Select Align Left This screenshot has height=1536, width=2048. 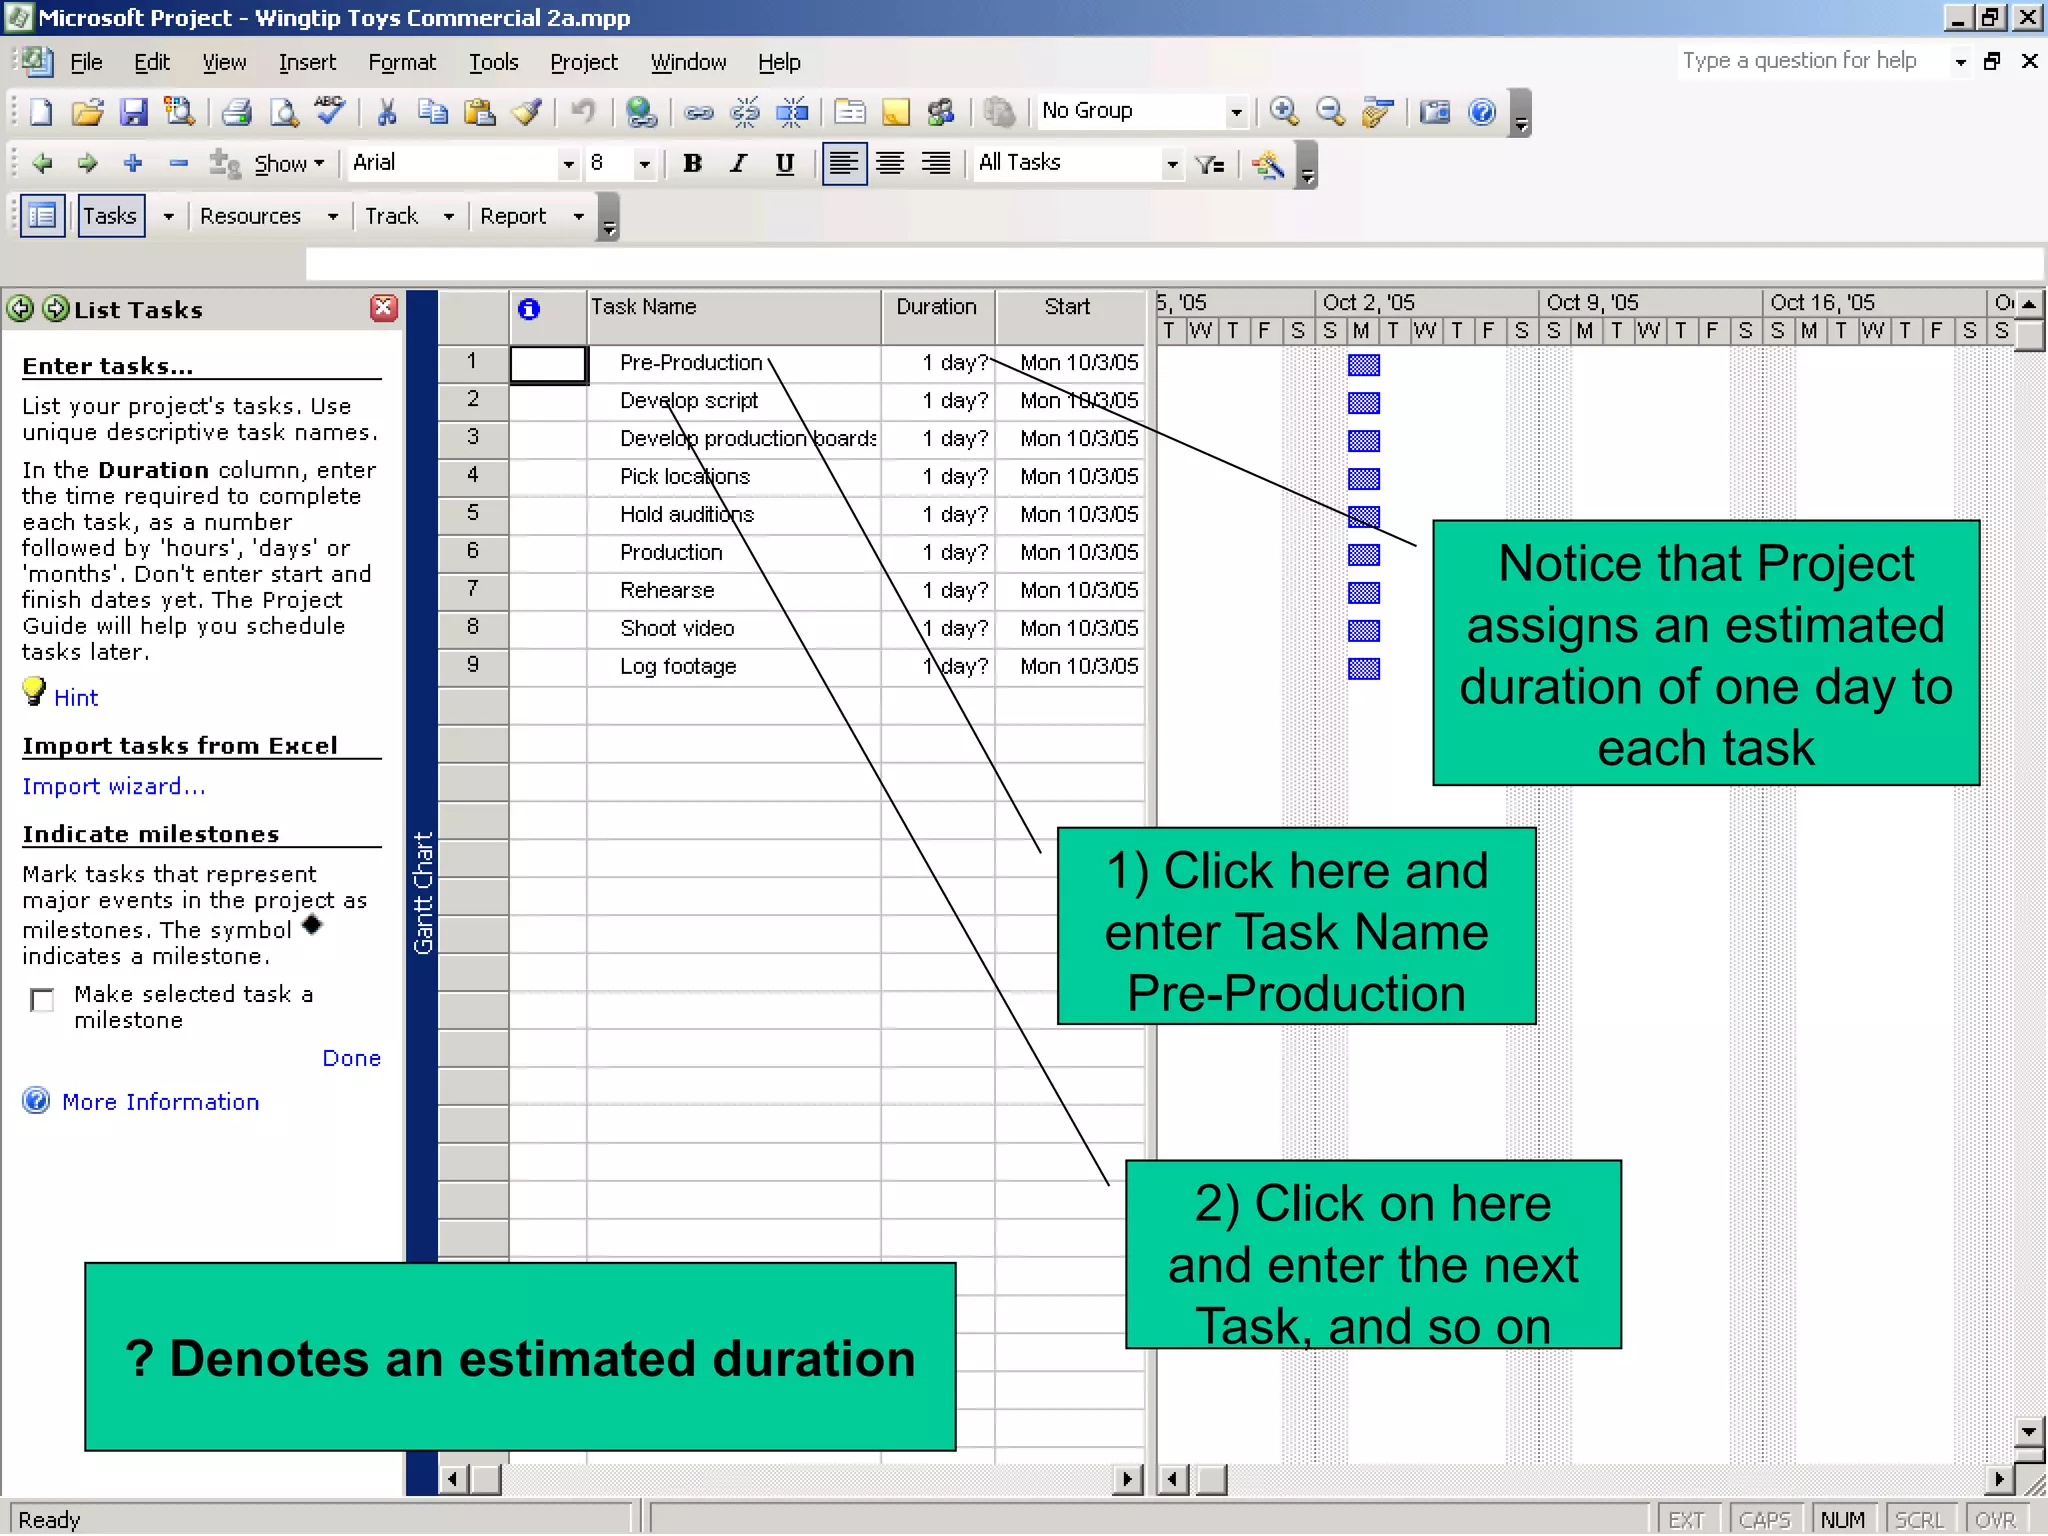(x=844, y=164)
